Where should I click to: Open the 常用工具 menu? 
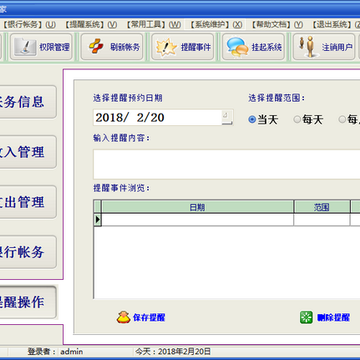153,25
